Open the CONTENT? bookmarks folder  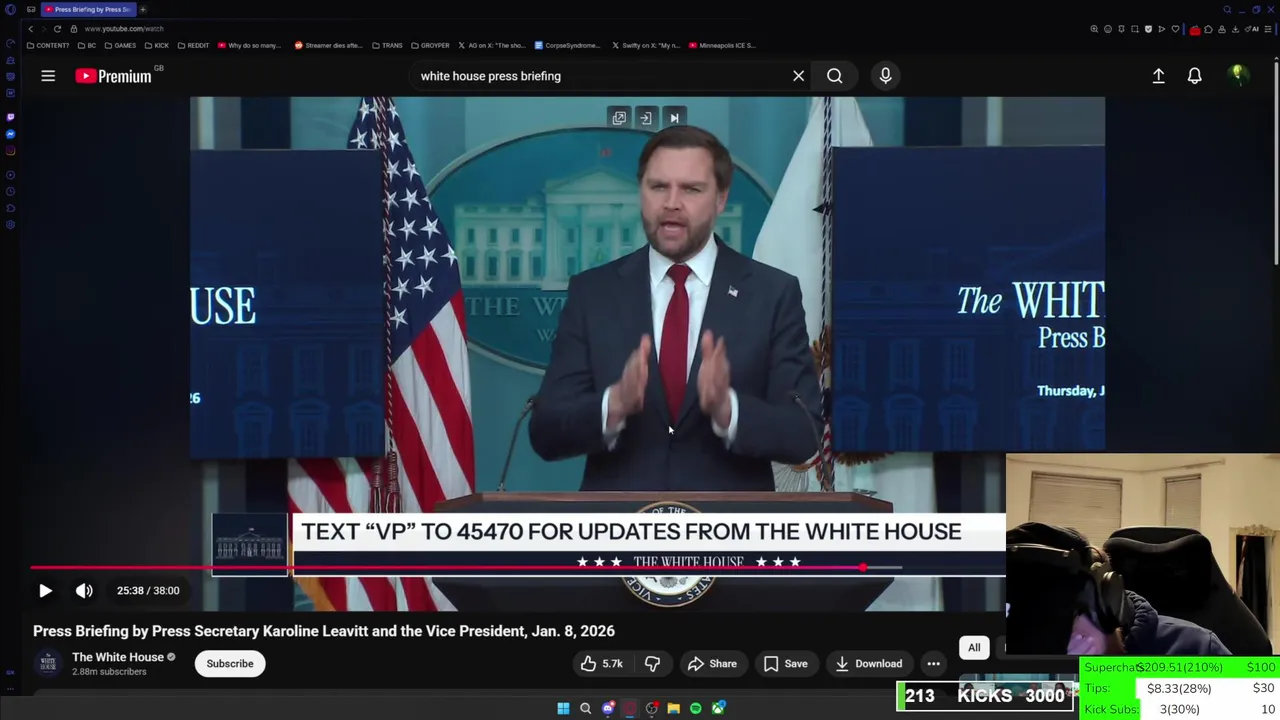pyautogui.click(x=48, y=45)
